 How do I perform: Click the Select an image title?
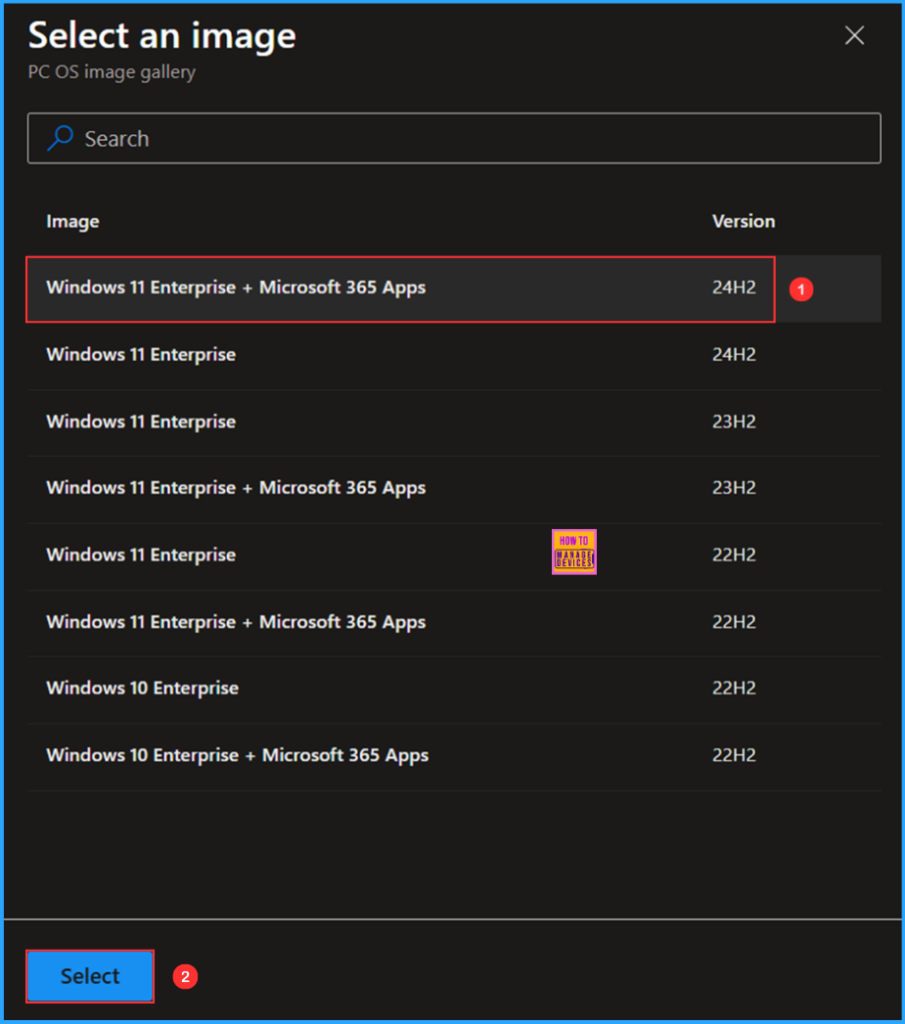(162, 35)
